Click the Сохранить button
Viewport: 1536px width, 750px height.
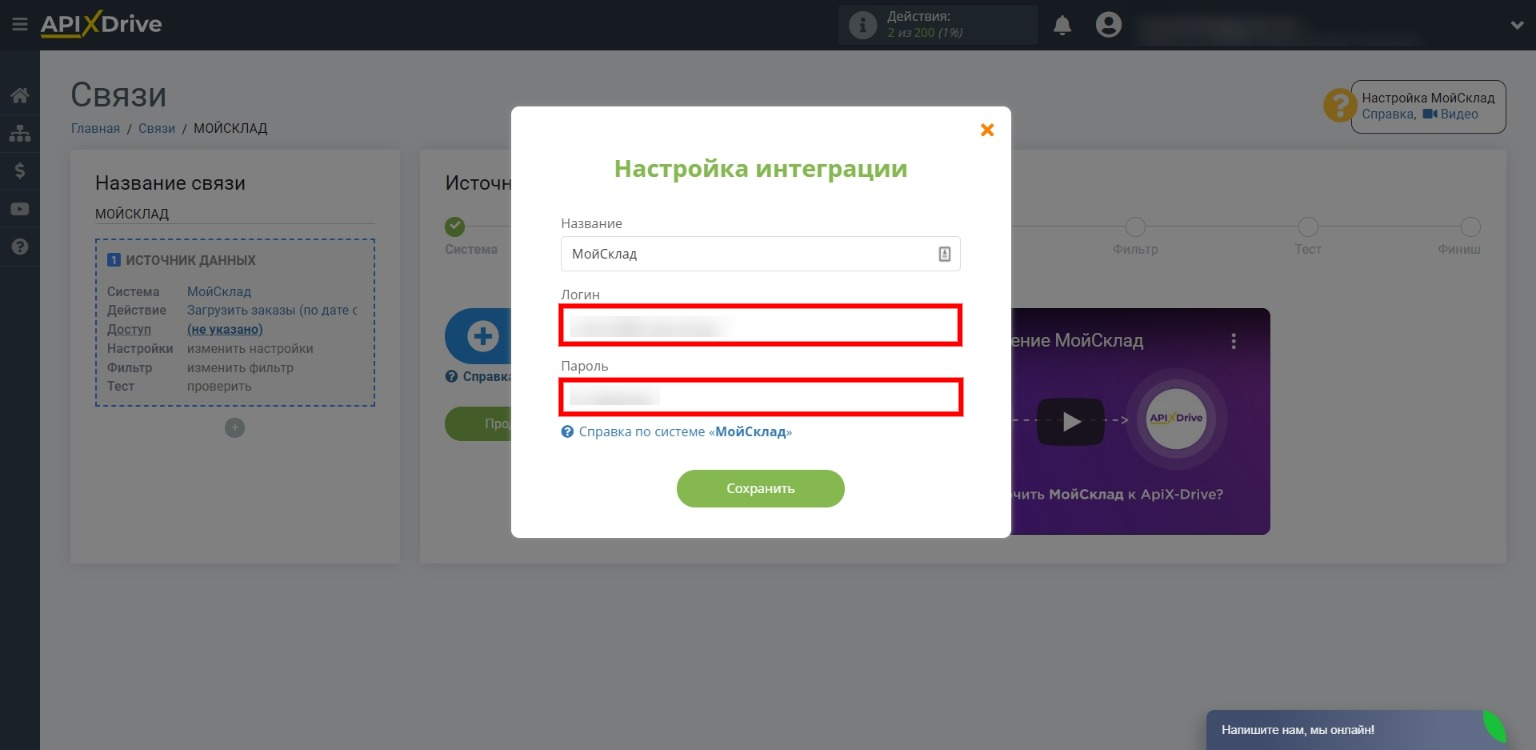(760, 489)
